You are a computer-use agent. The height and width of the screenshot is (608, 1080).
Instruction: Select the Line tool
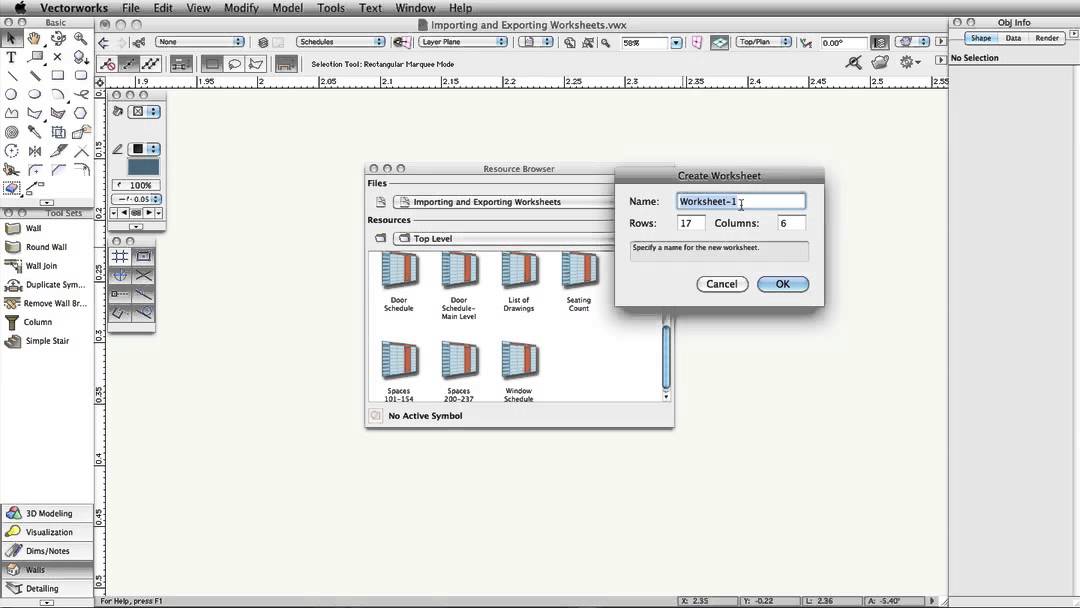point(11,76)
